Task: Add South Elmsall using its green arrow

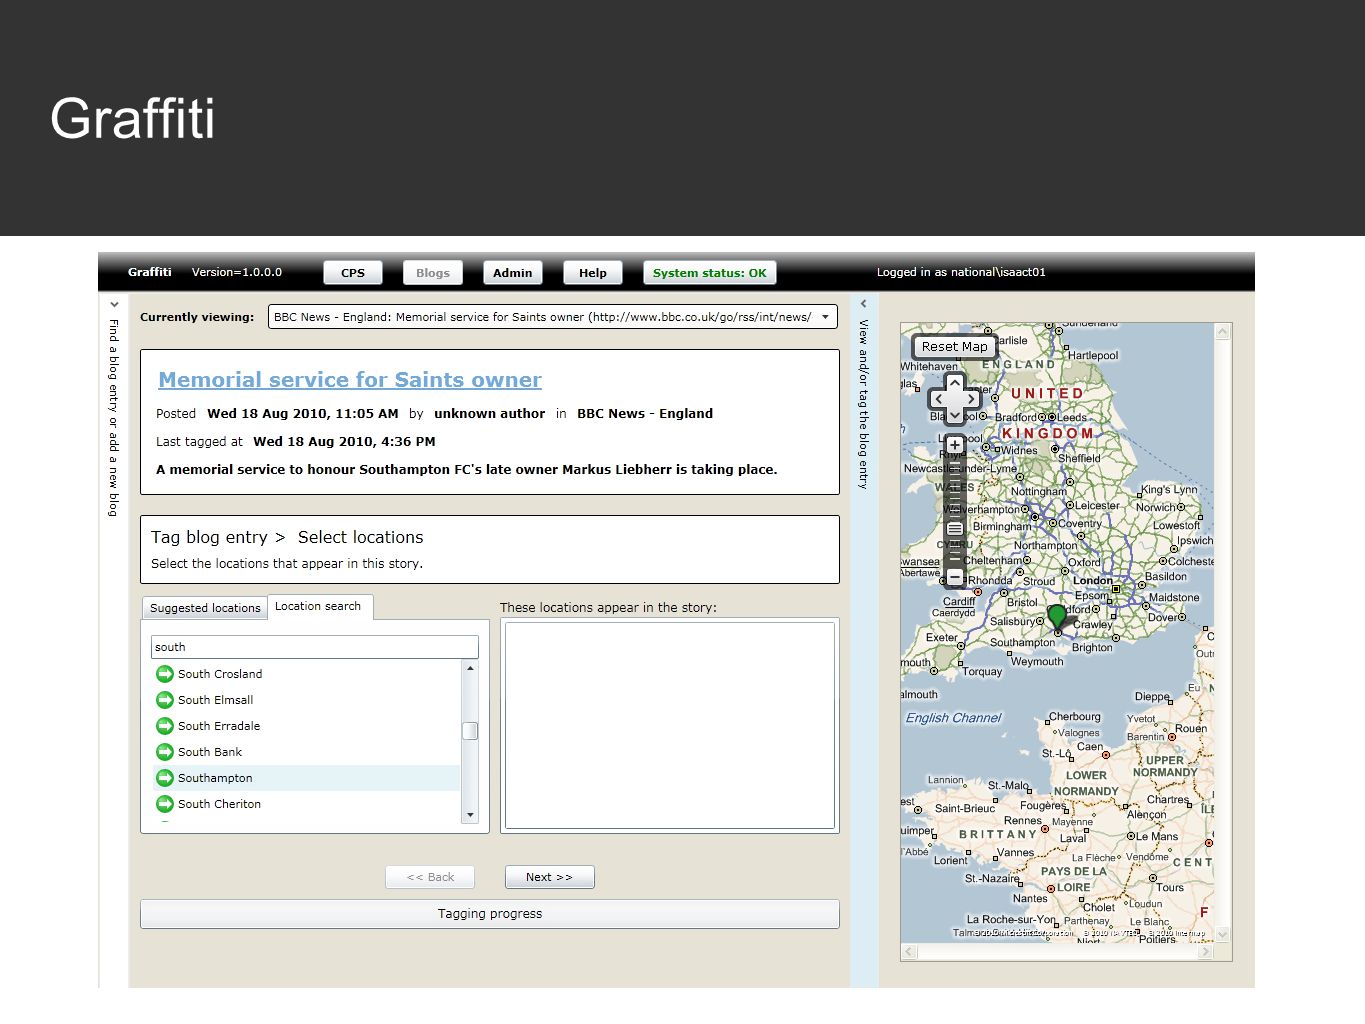Action: click(x=165, y=700)
